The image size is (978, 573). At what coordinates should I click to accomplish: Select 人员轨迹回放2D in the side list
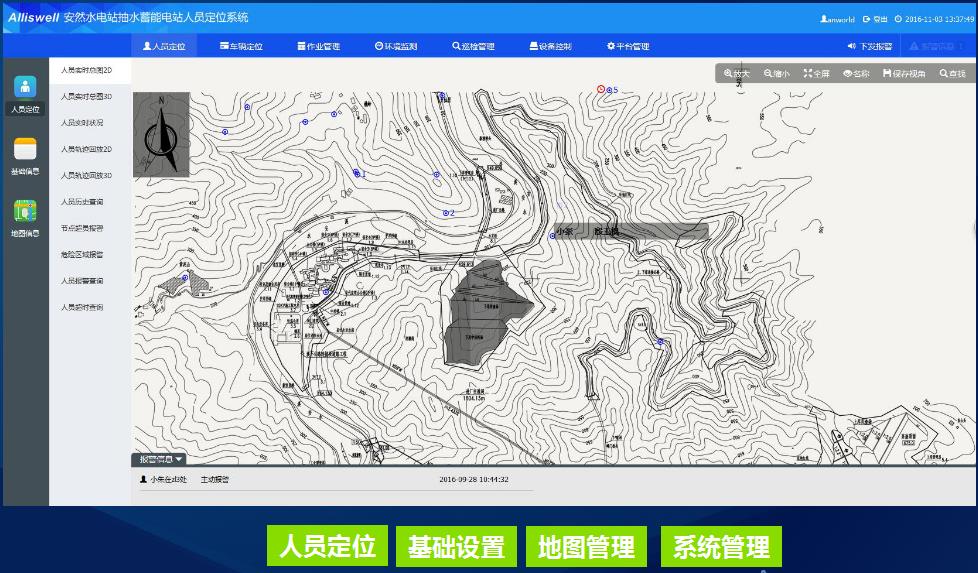click(87, 149)
